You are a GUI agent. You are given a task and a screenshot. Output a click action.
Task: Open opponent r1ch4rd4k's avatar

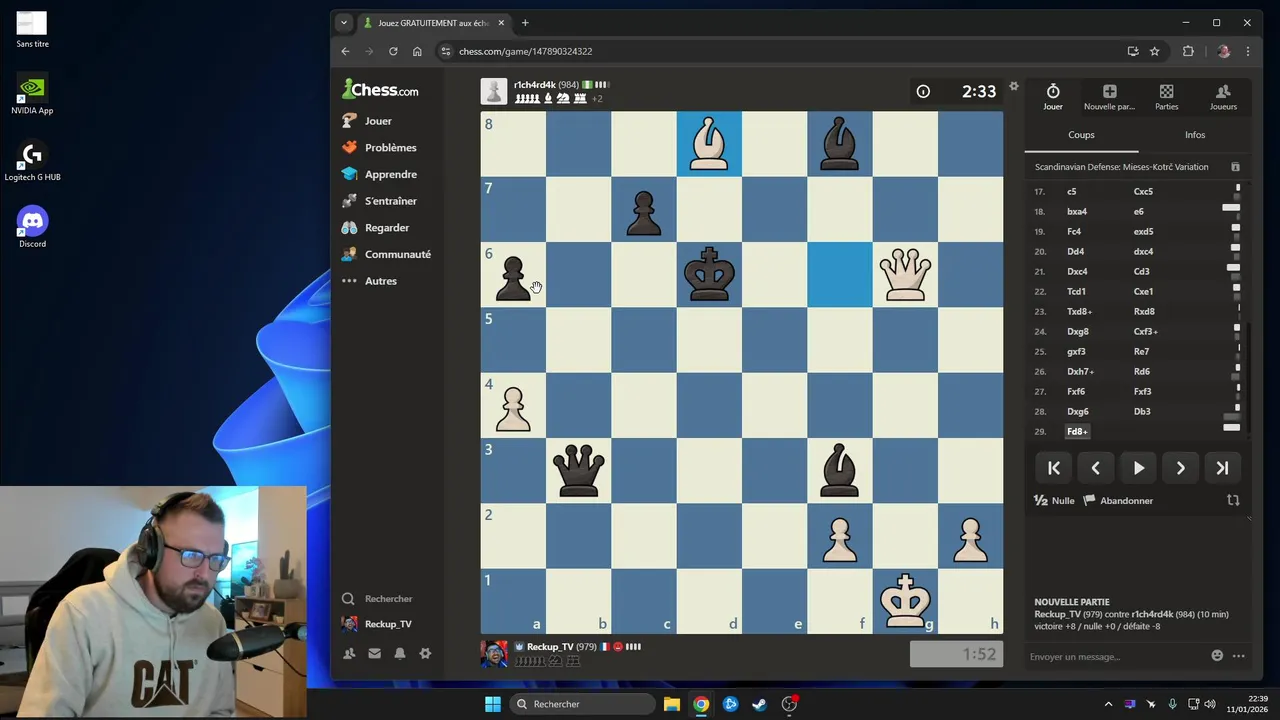(x=494, y=91)
